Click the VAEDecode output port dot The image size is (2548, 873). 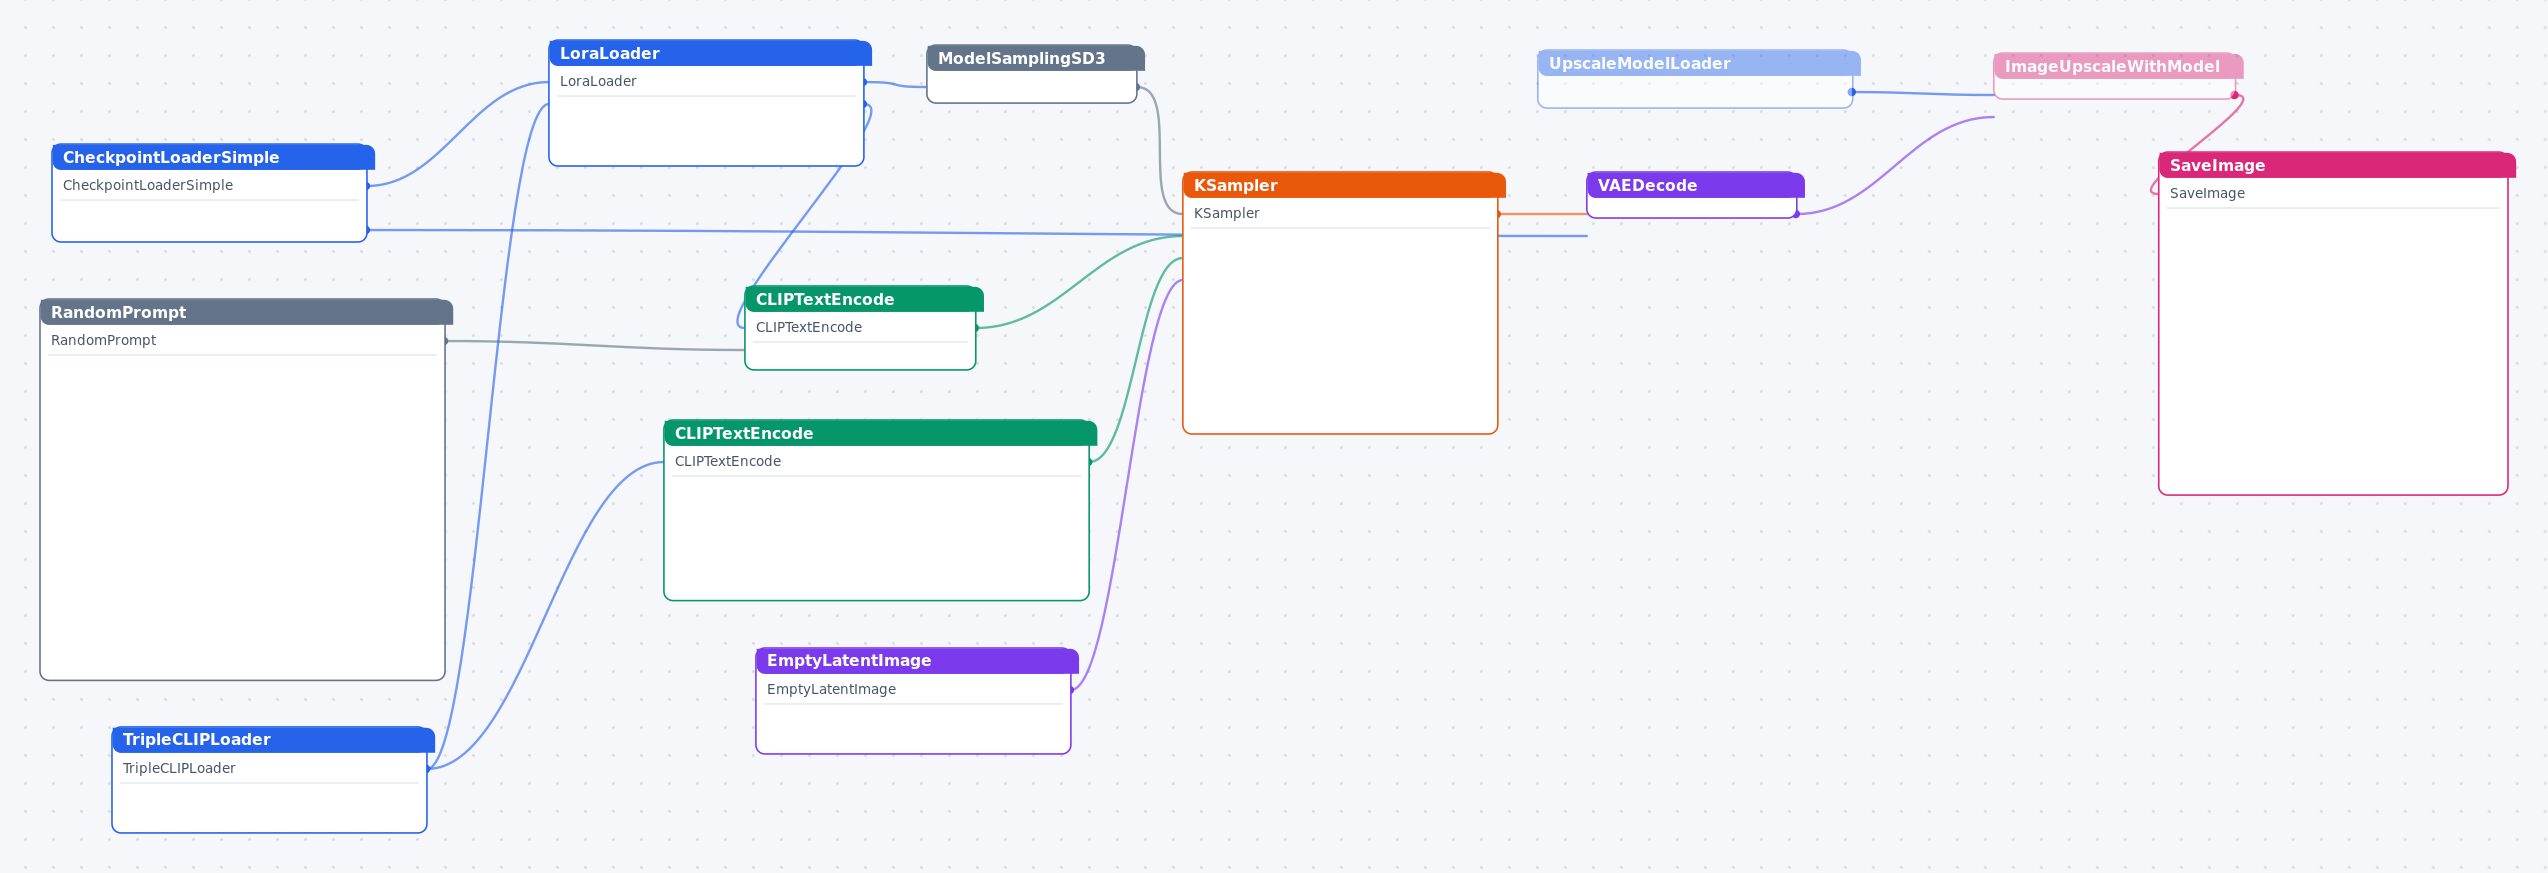click(1796, 214)
